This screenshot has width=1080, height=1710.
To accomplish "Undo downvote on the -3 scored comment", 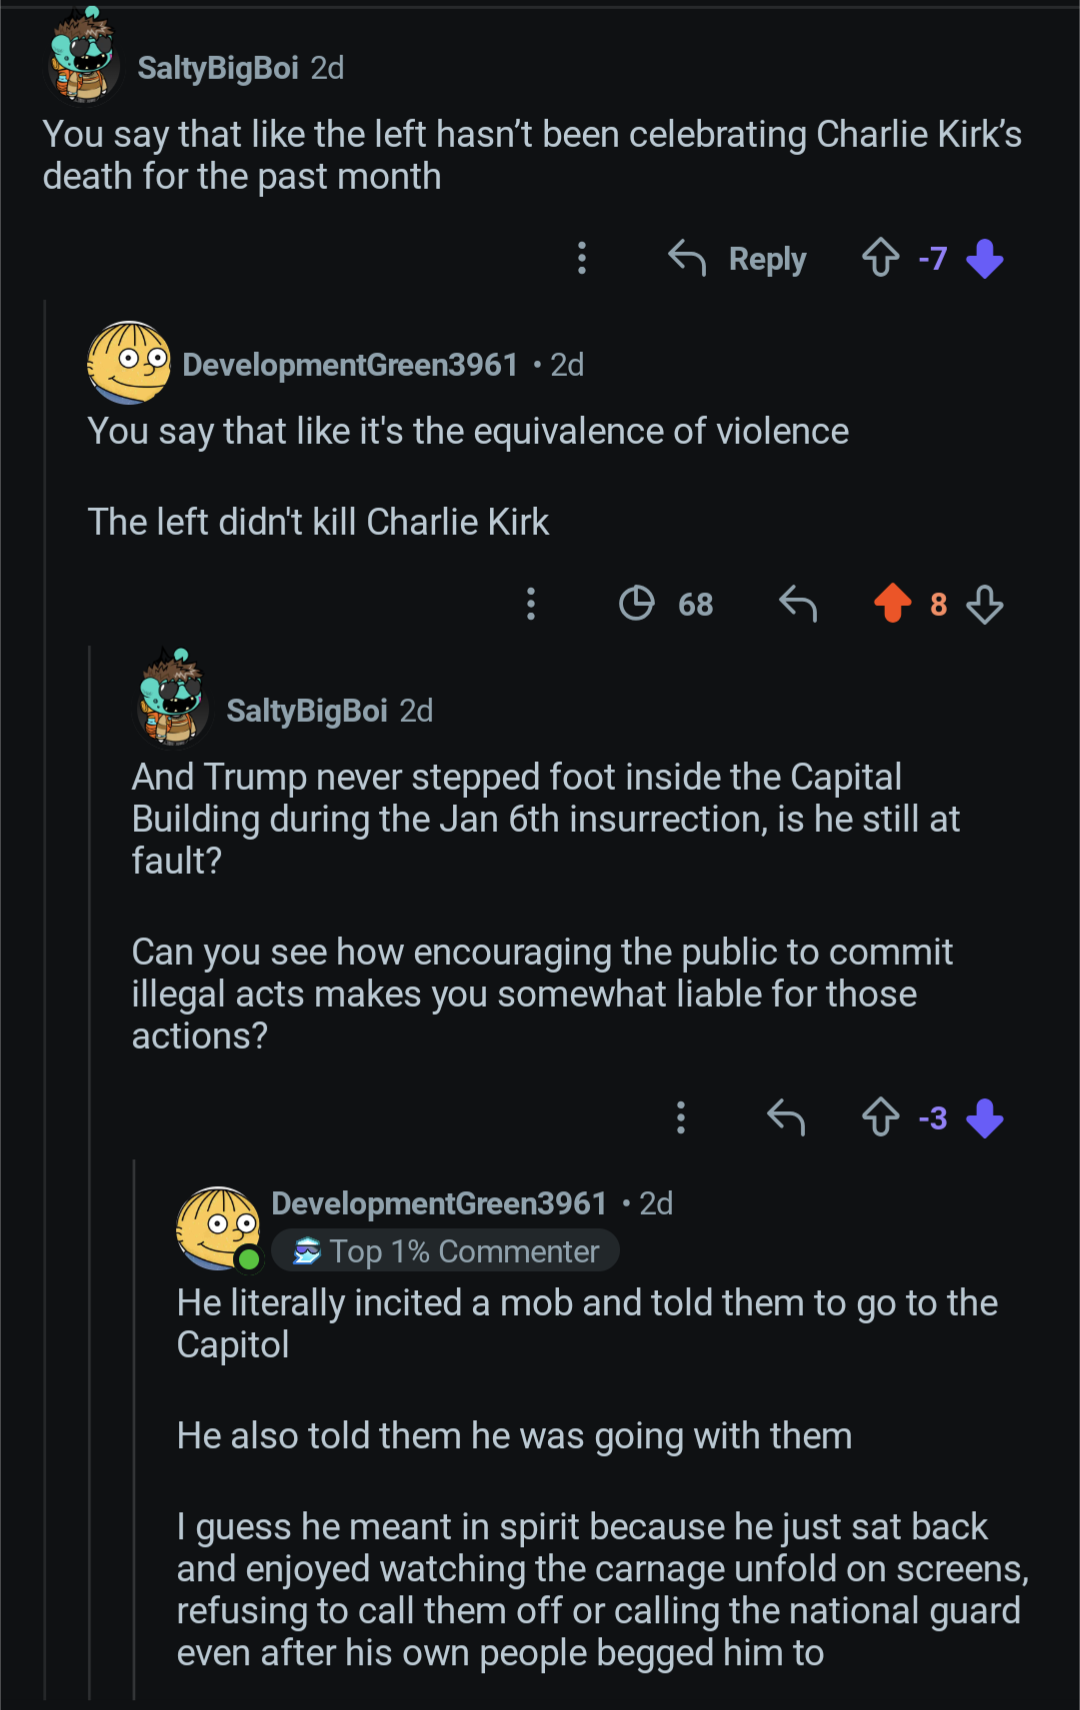I will coord(985,1118).
